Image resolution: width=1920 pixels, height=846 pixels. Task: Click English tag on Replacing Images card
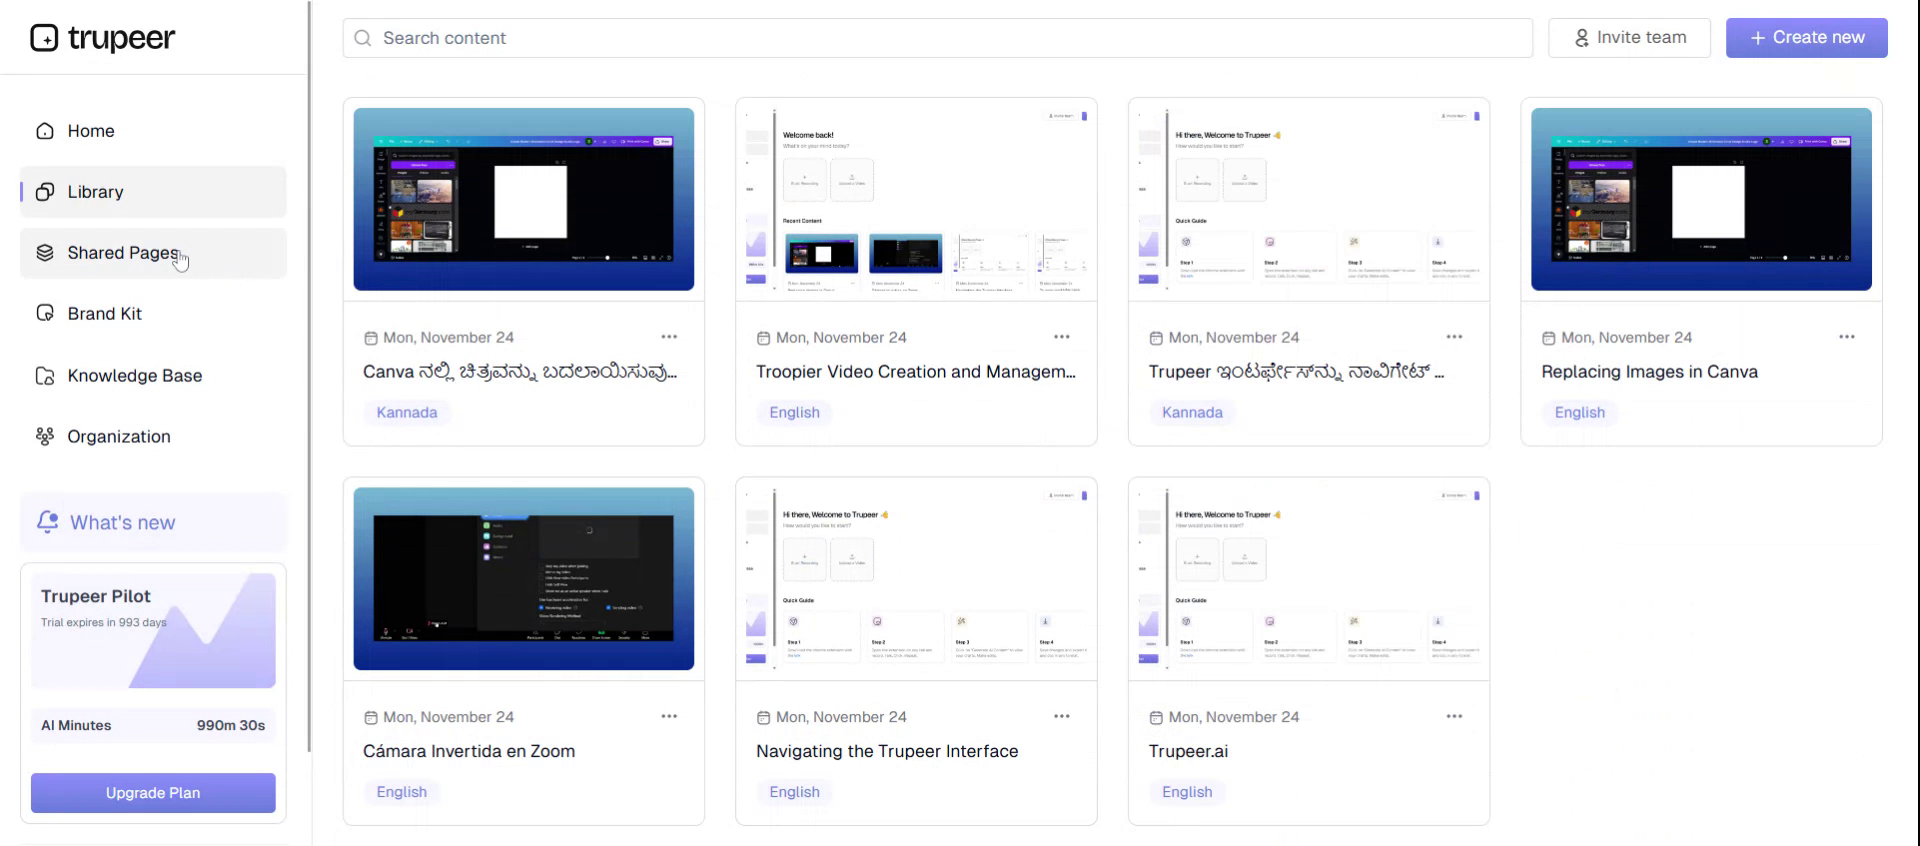[x=1579, y=412]
